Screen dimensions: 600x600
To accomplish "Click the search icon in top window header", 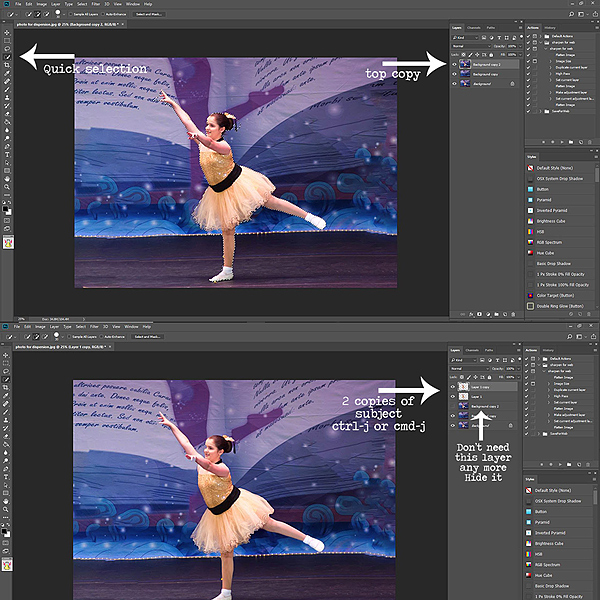I will click(571, 14).
